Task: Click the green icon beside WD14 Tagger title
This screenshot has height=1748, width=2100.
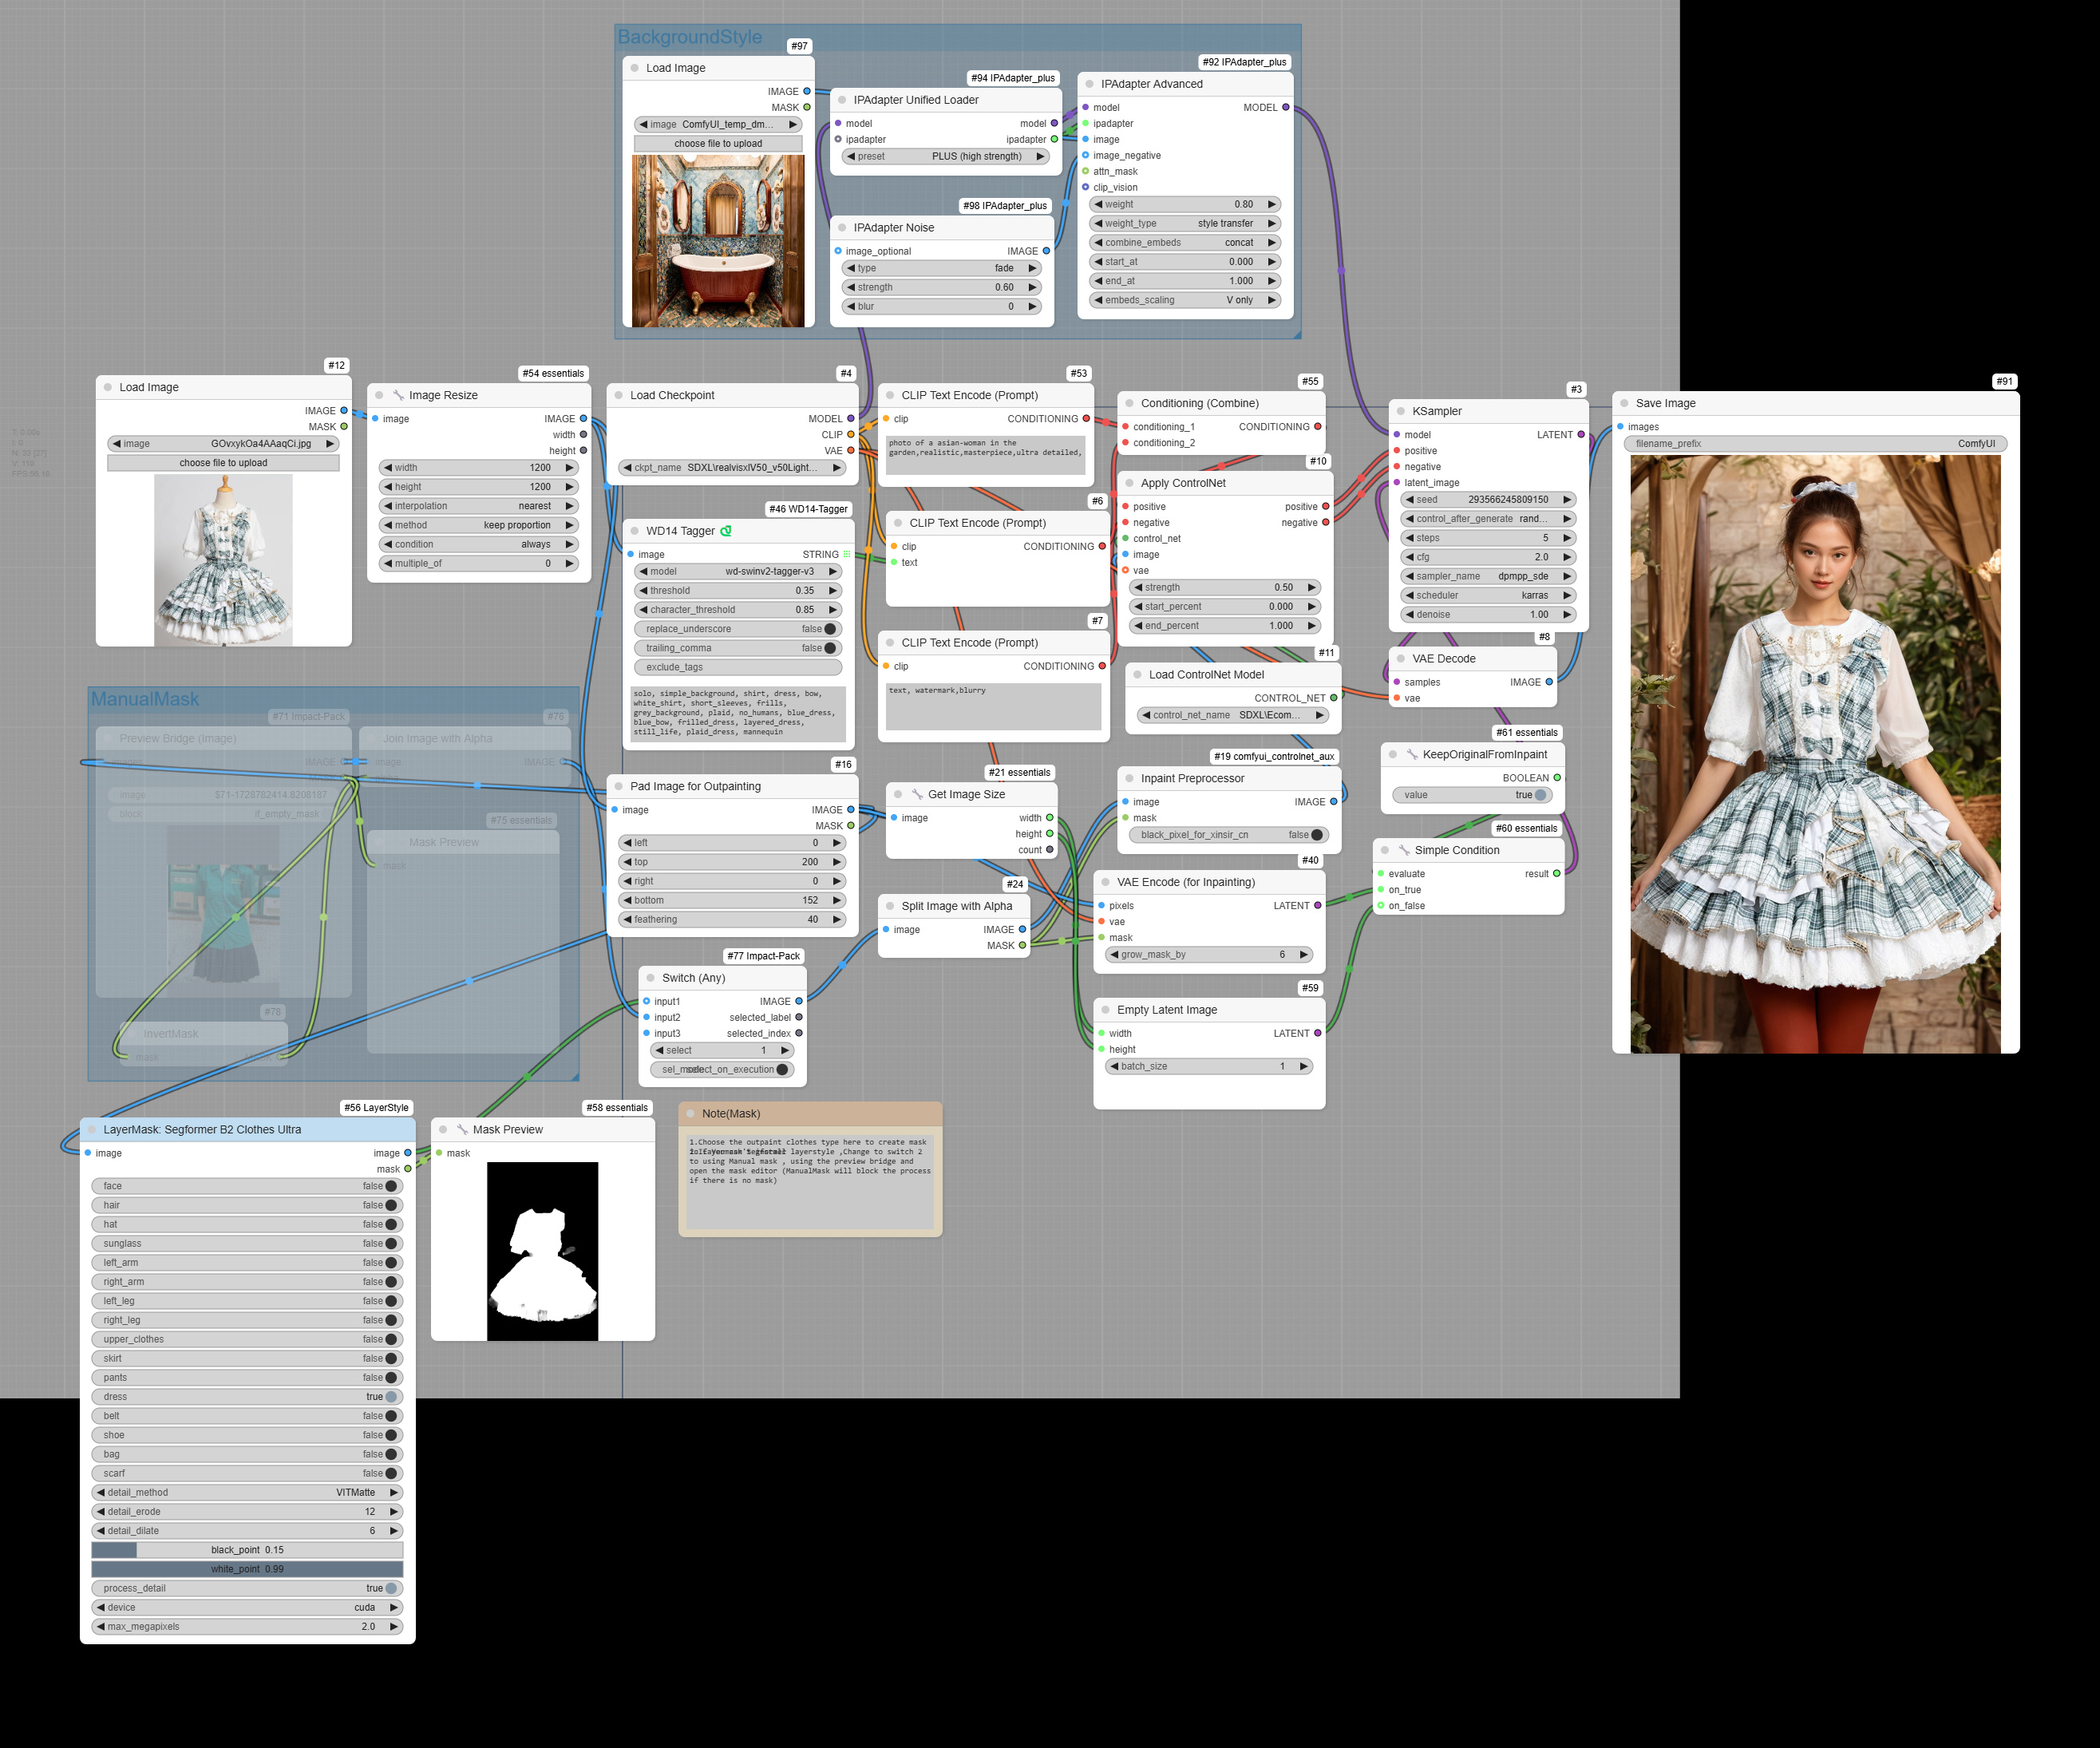Action: [x=726, y=531]
